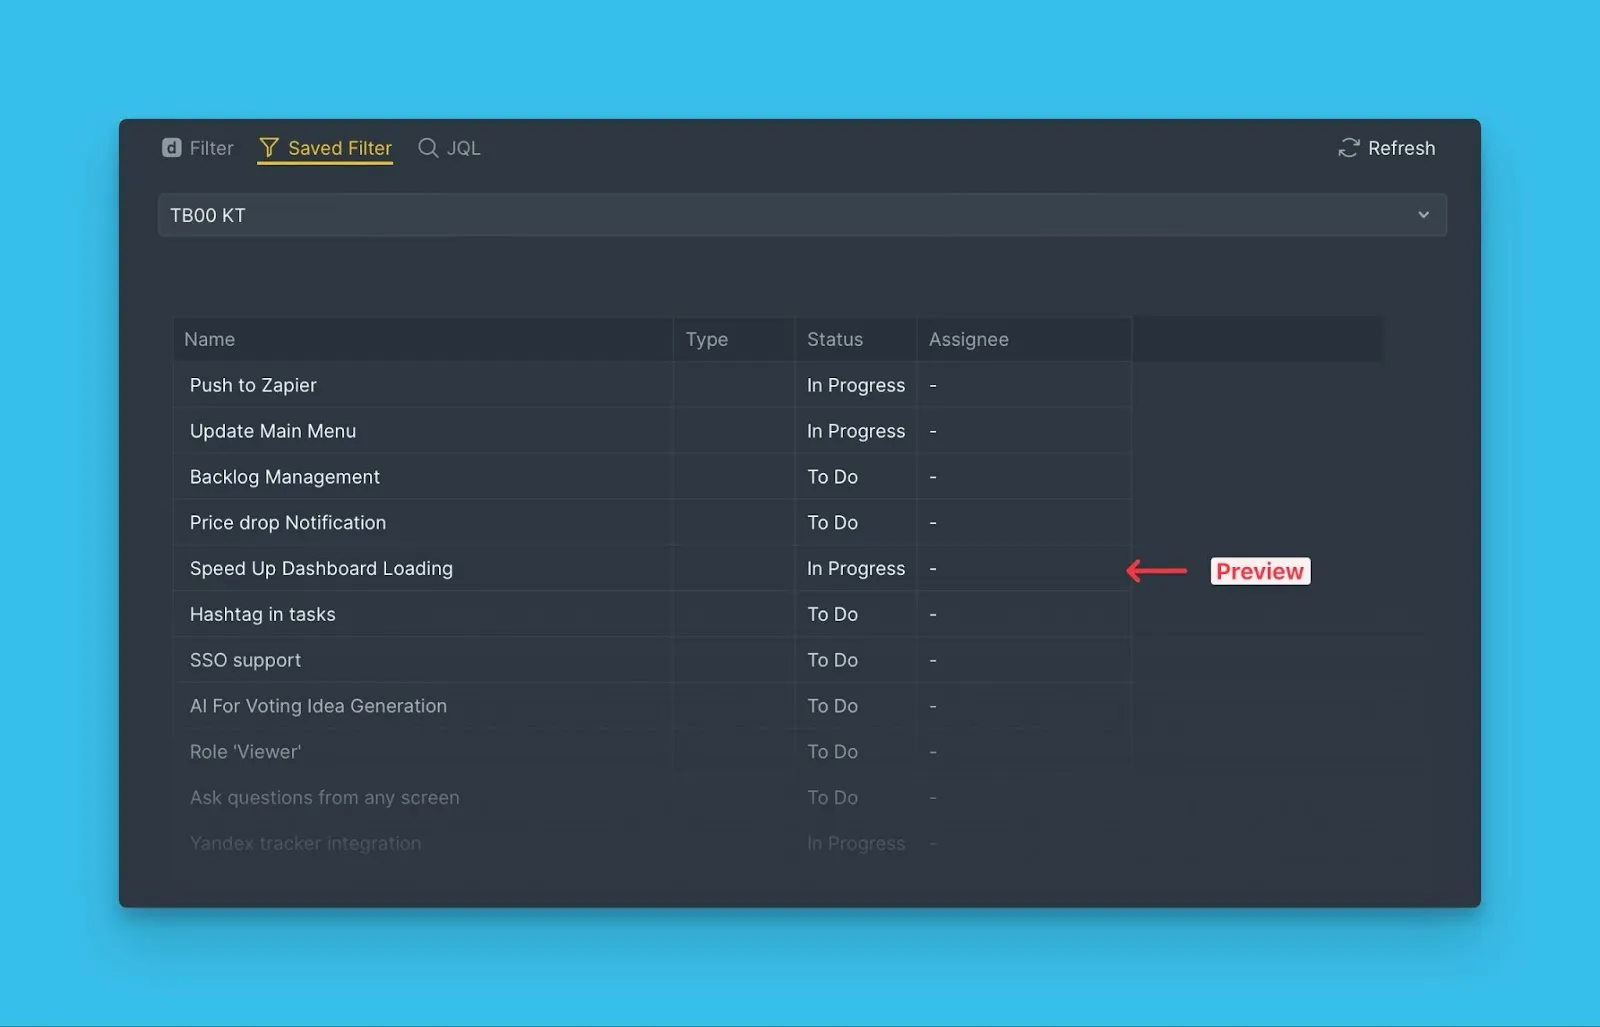Select Speed Up Dashboard Loading issue
This screenshot has height=1027, width=1600.
coord(321,568)
